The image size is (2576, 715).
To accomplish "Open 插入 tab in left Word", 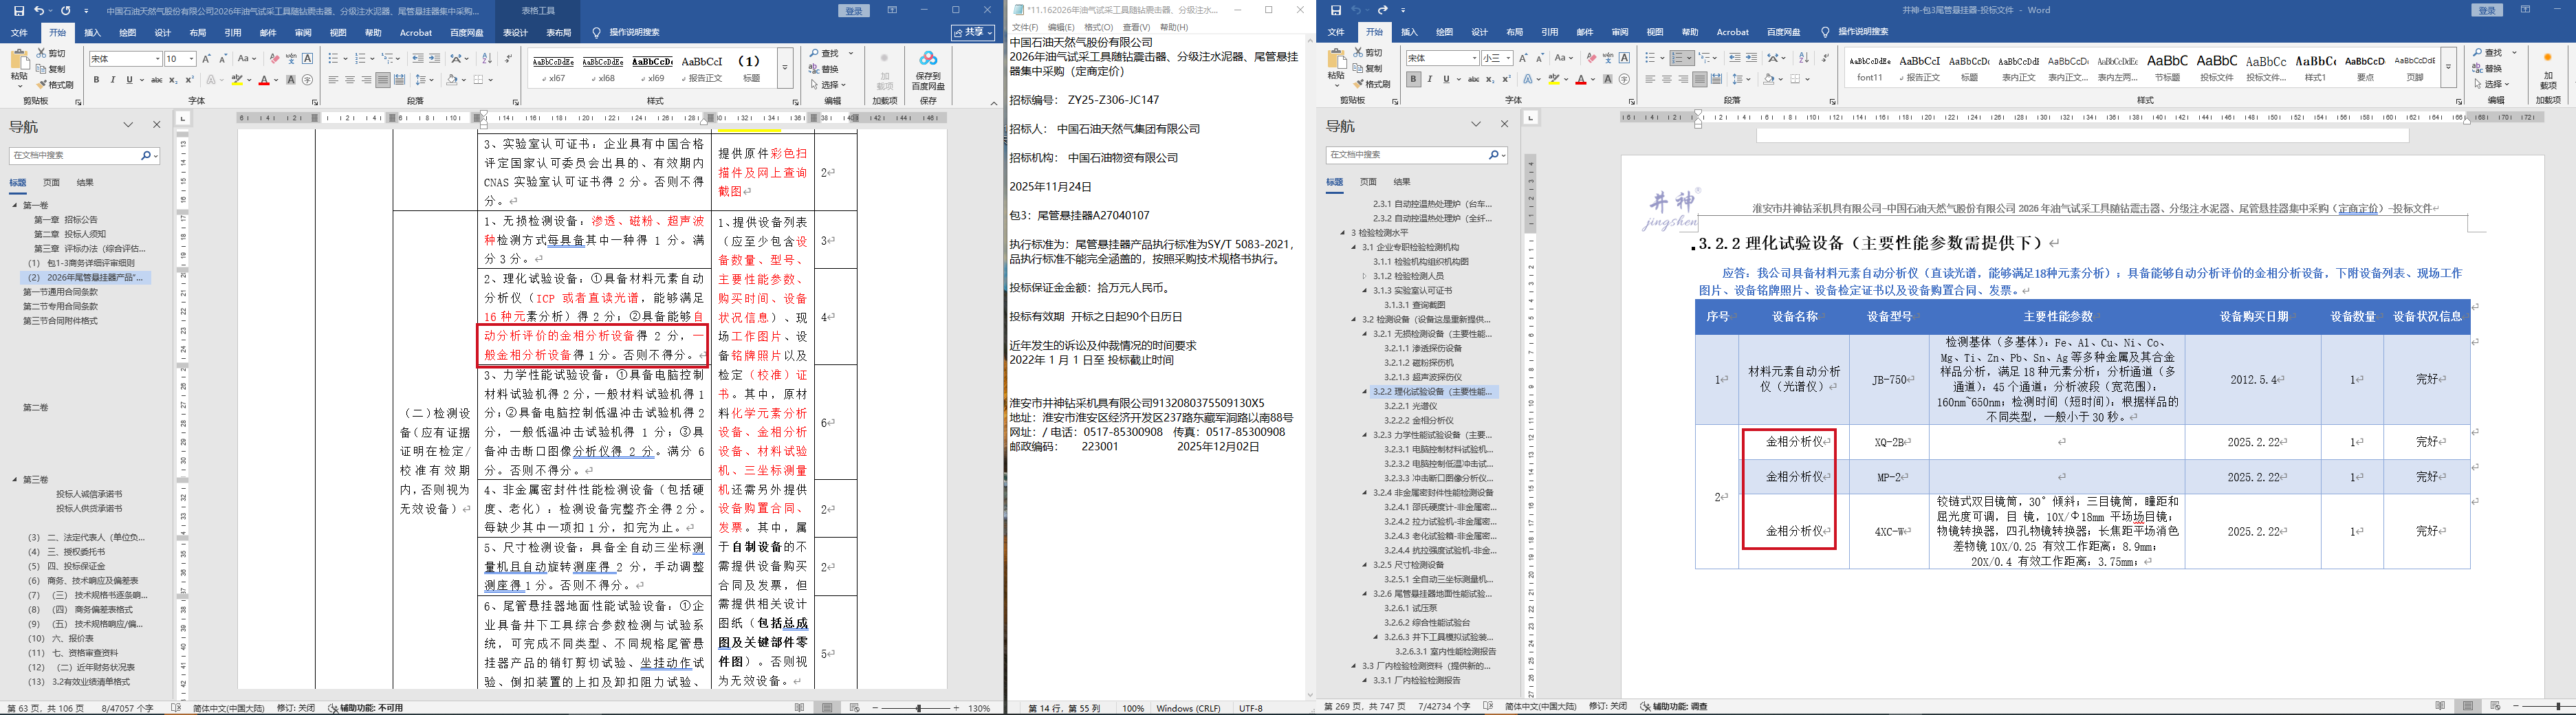I will (x=92, y=33).
